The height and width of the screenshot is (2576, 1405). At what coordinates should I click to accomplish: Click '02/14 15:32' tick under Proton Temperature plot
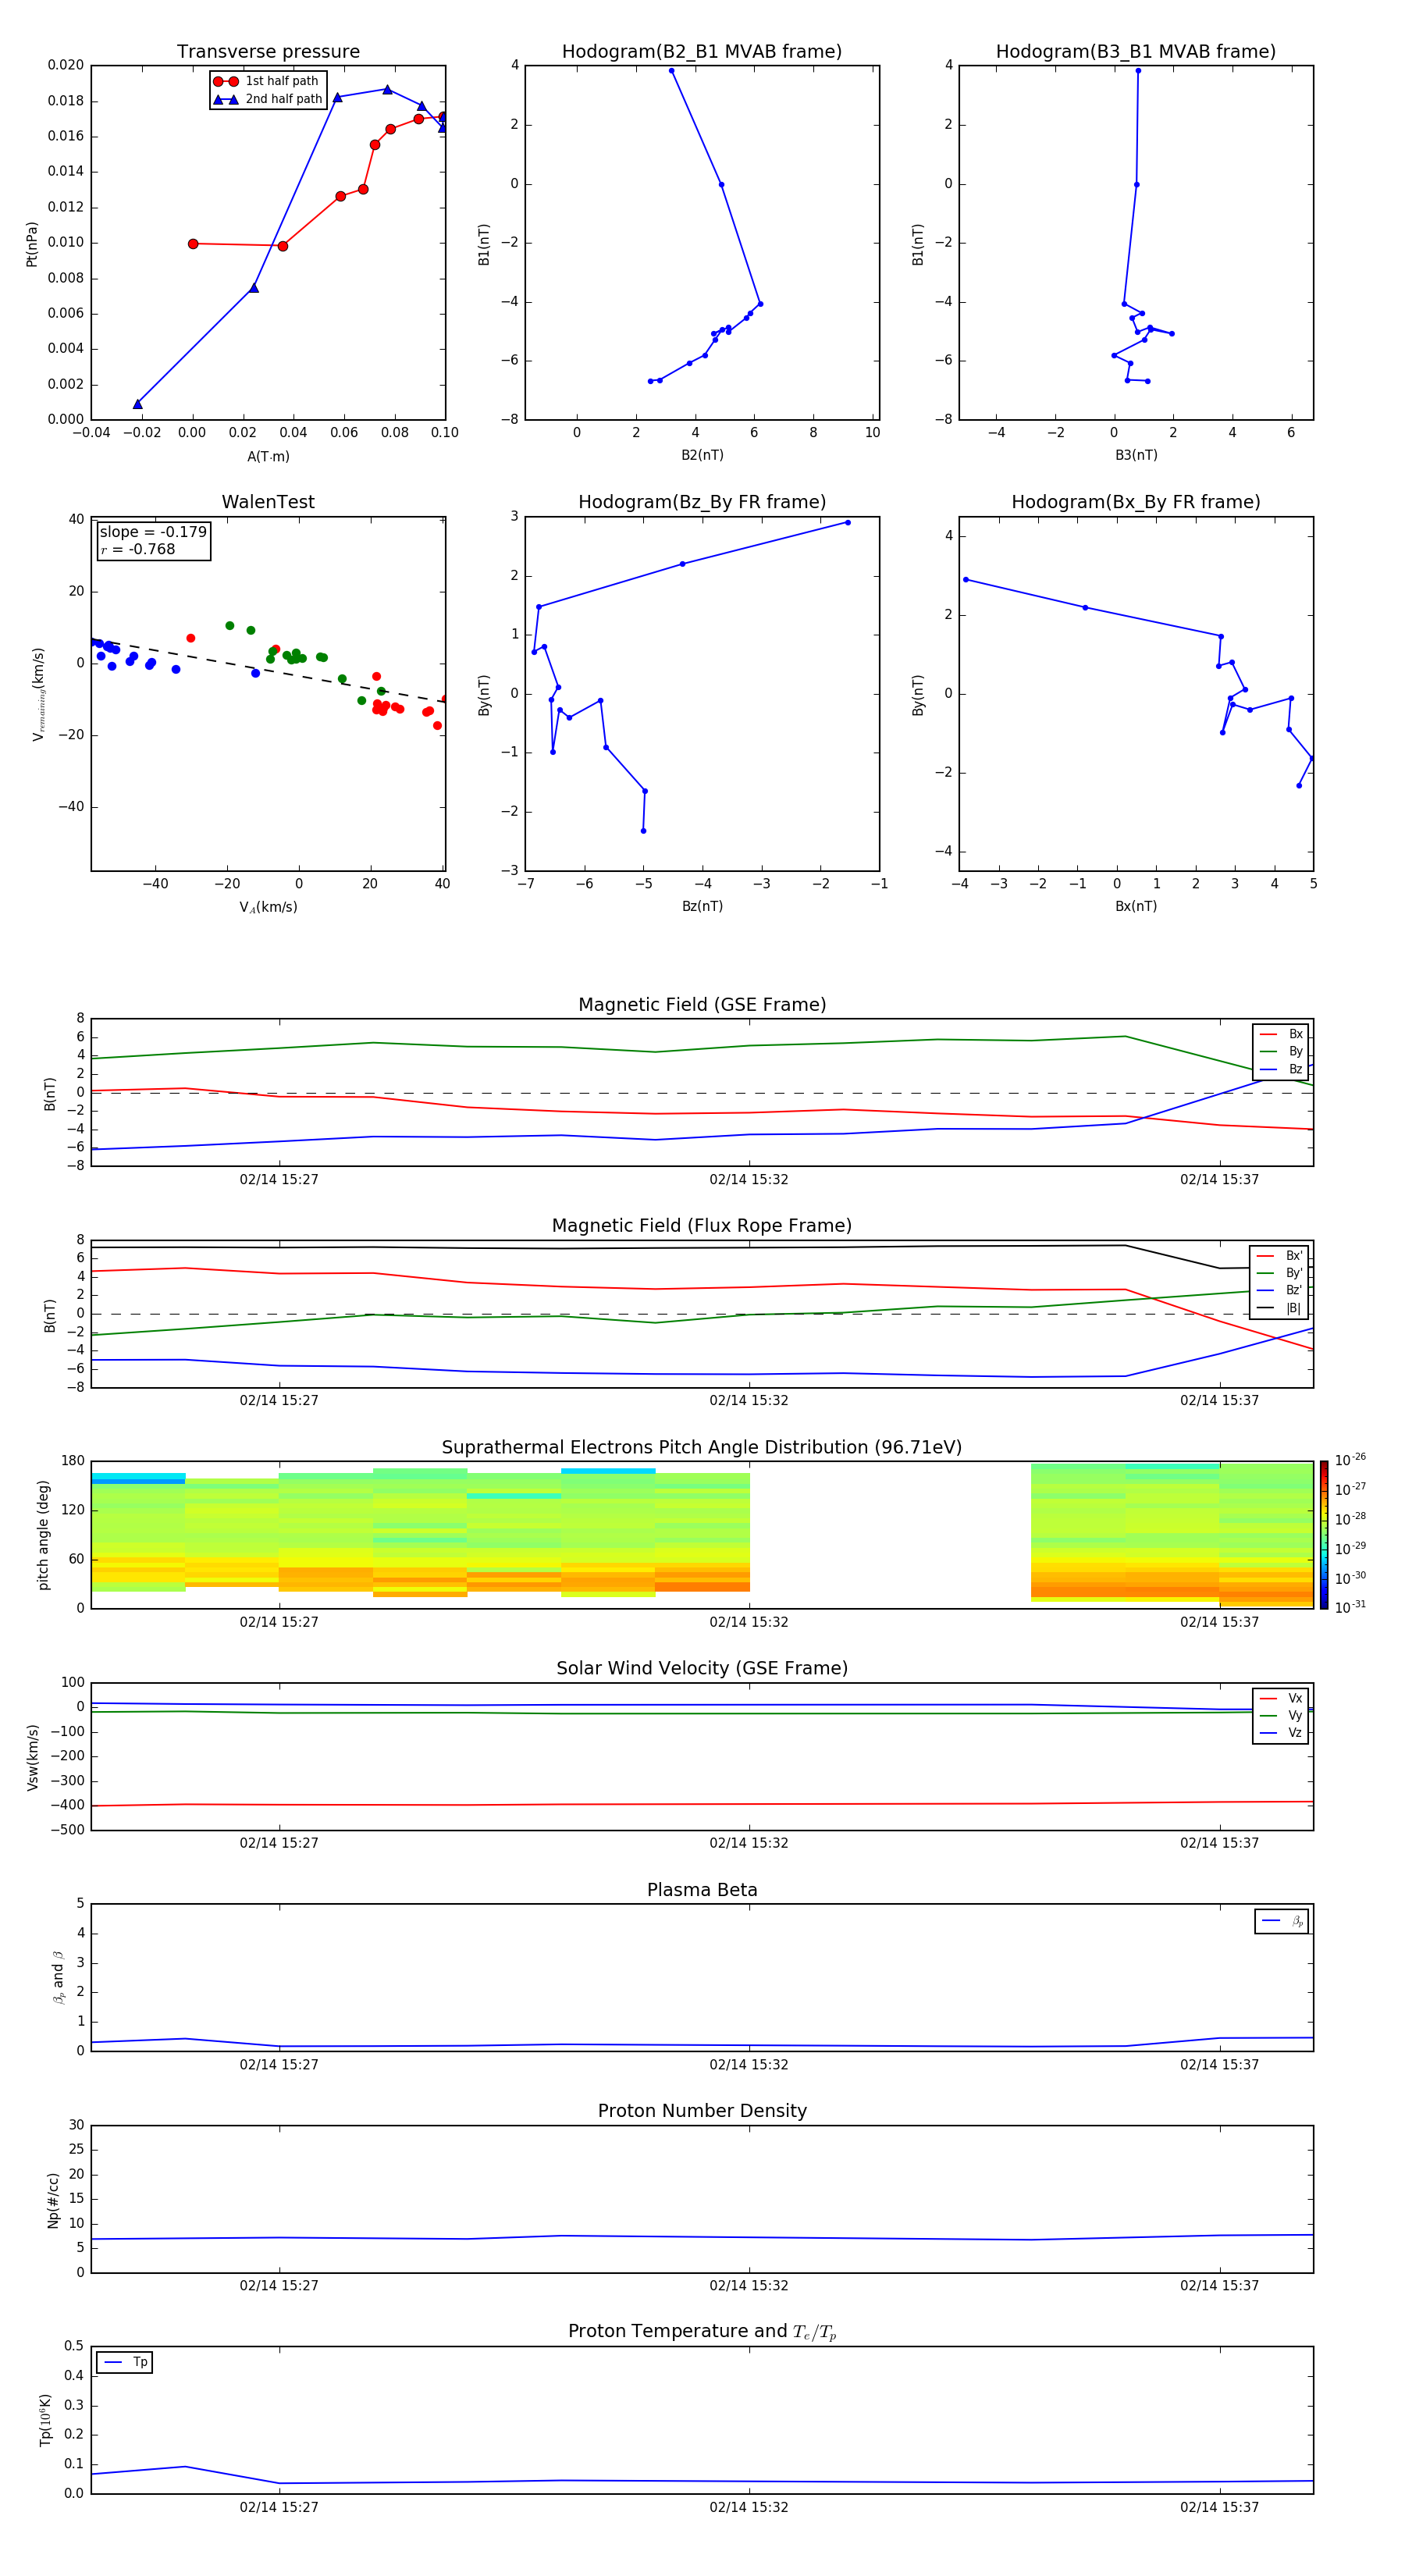click(x=749, y=2507)
